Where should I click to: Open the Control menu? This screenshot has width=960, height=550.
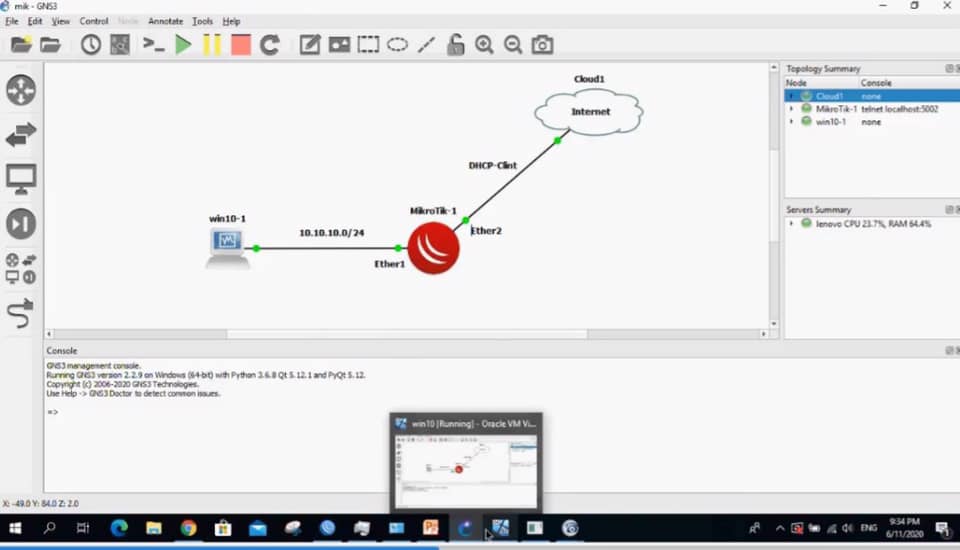click(93, 21)
